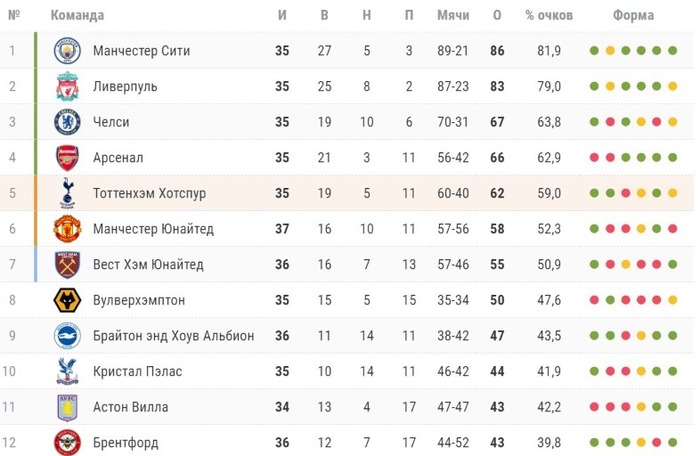Image resolution: width=700 pixels, height=456 pixels.
Task: Click the Wolverhampton wolf logo
Action: (67, 300)
